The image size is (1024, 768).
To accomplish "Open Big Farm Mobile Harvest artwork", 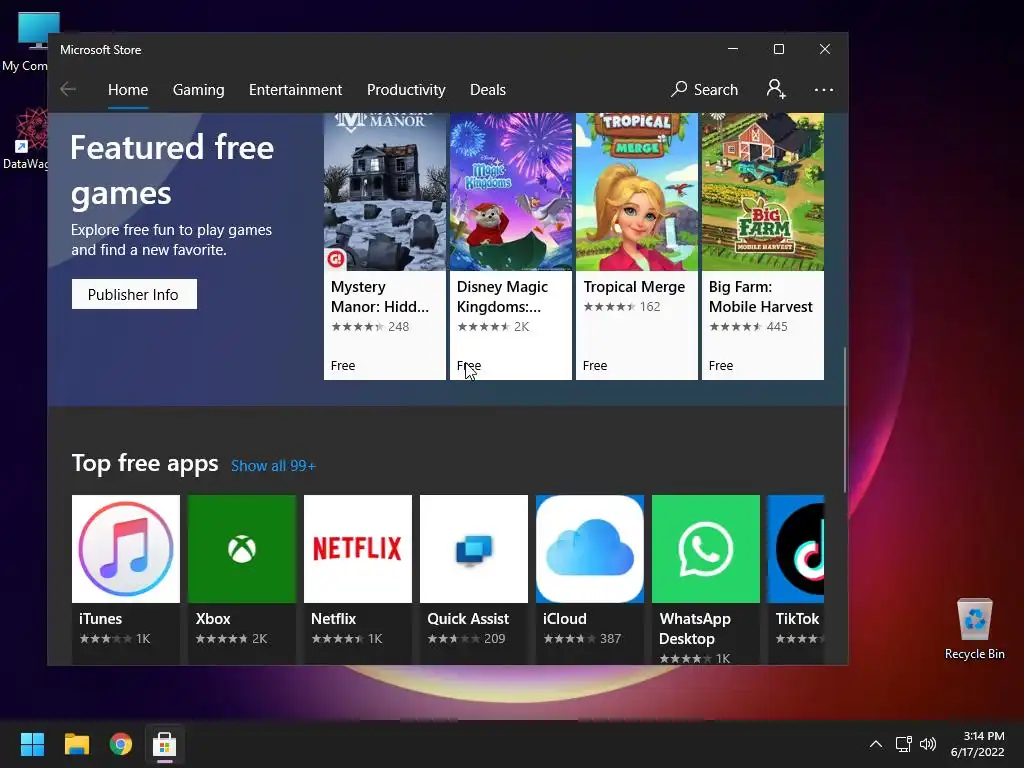I will [763, 192].
